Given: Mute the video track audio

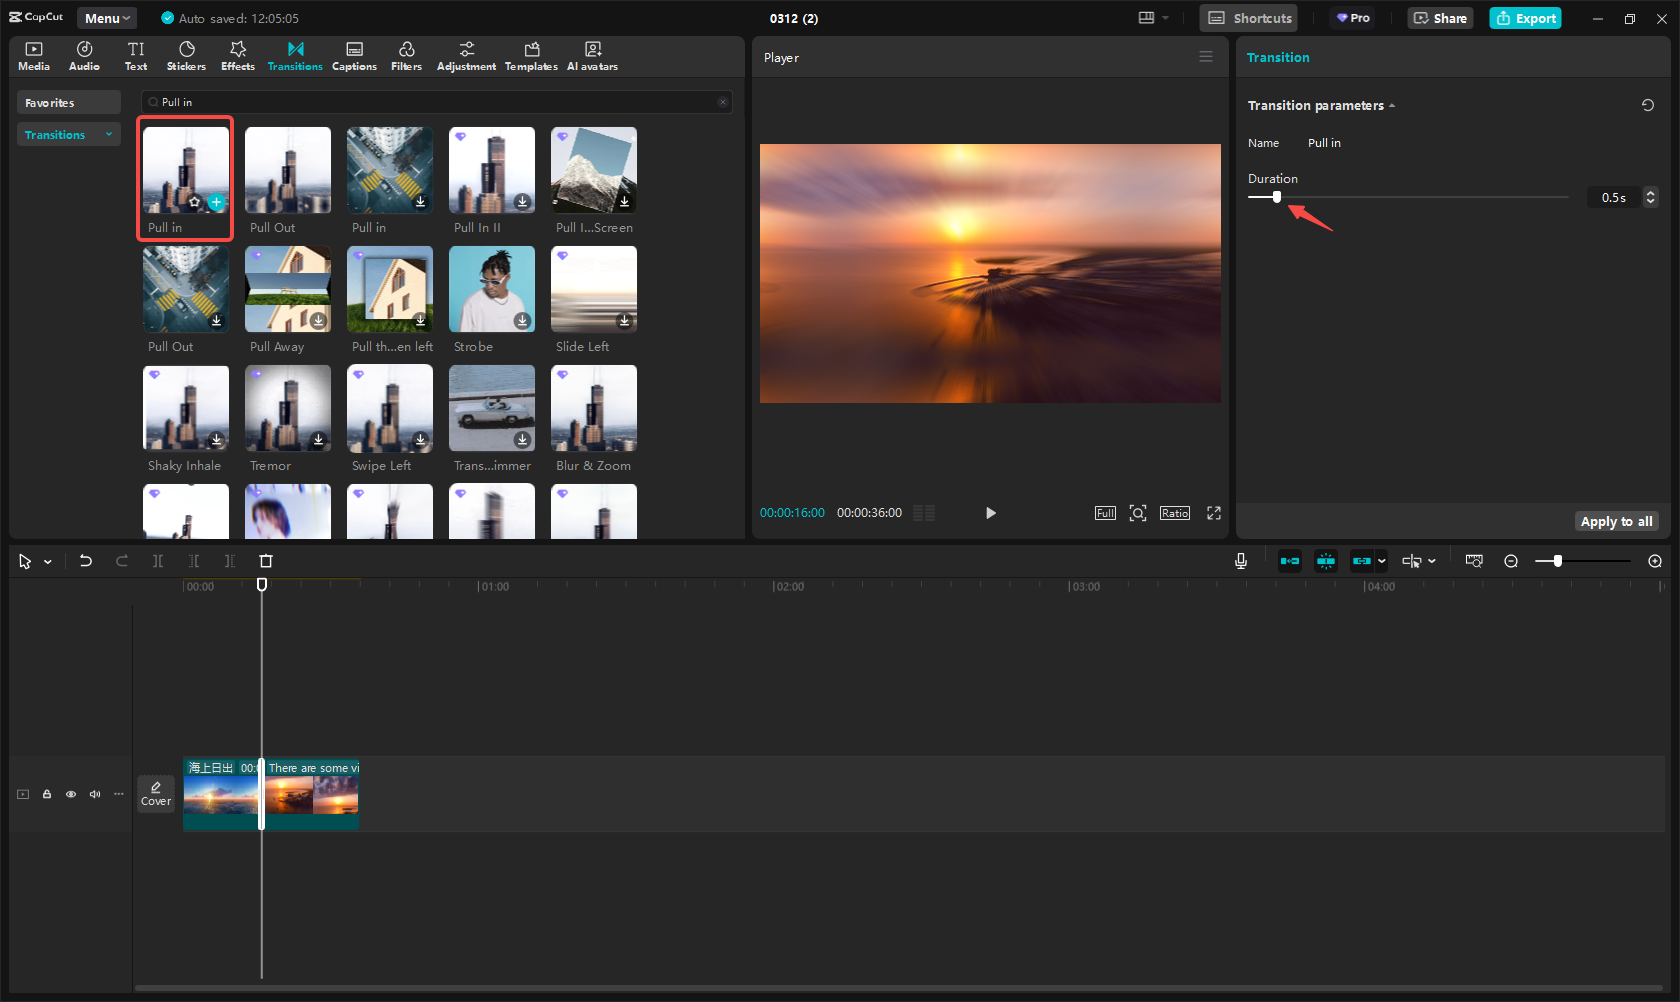Looking at the screenshot, I should pyautogui.click(x=95, y=794).
